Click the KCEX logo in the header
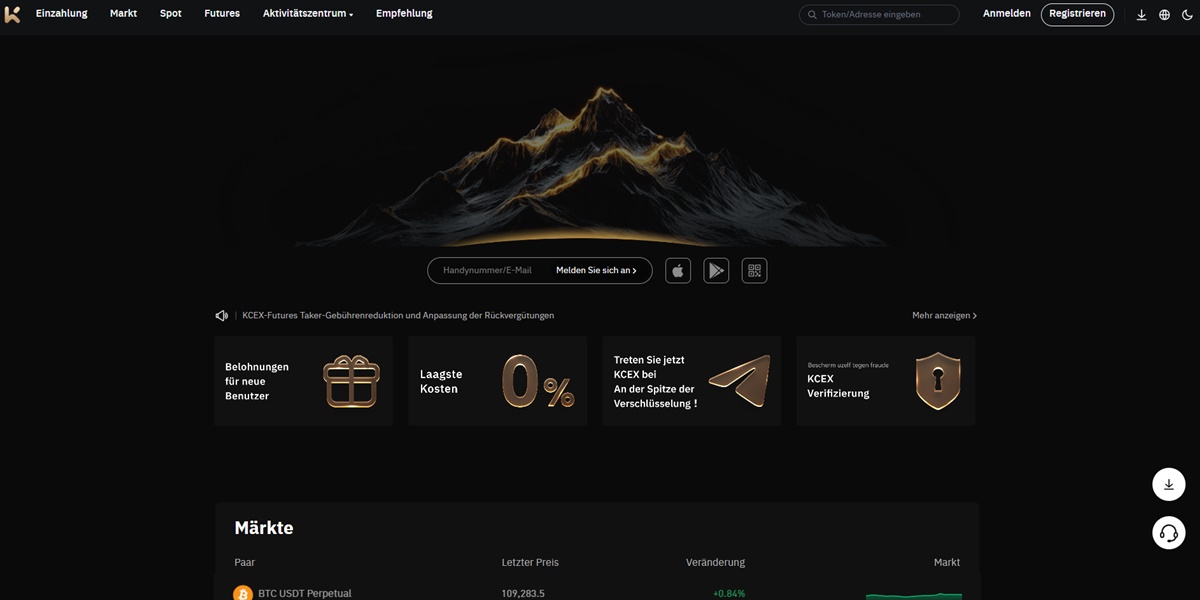 tap(12, 14)
